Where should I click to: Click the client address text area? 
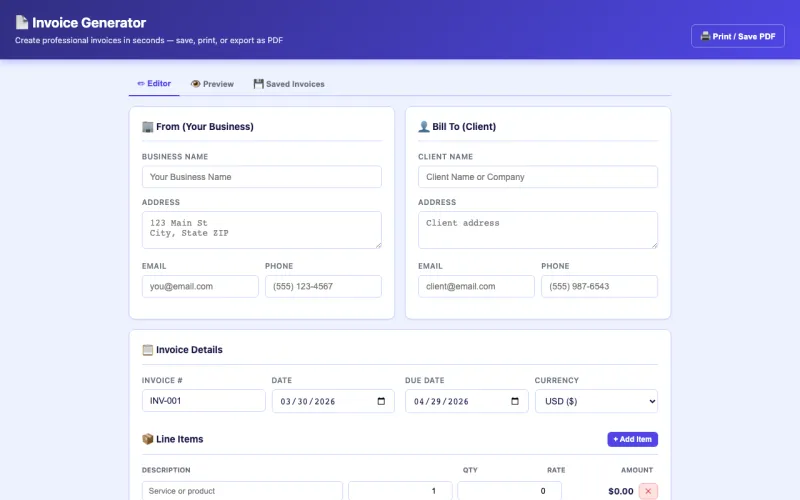coord(538,229)
